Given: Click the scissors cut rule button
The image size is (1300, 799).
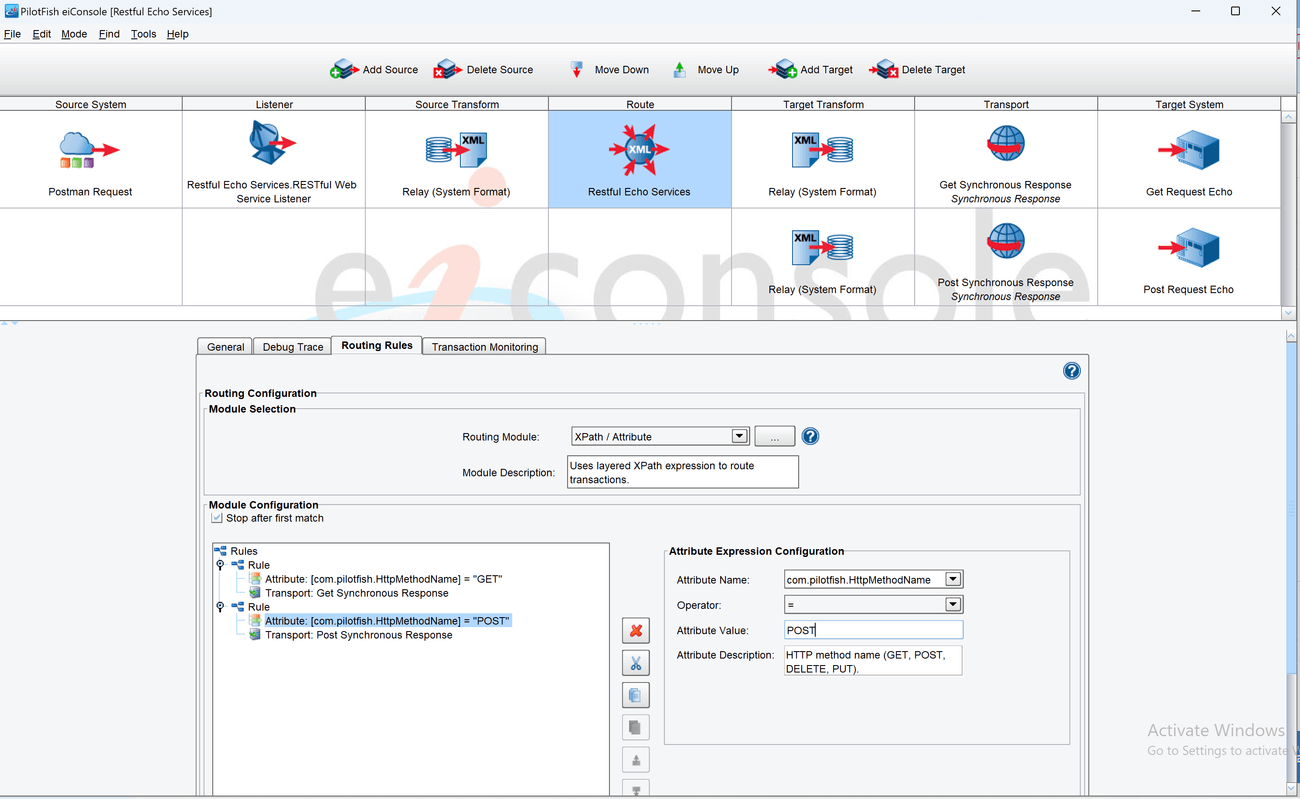Looking at the screenshot, I should point(635,663).
